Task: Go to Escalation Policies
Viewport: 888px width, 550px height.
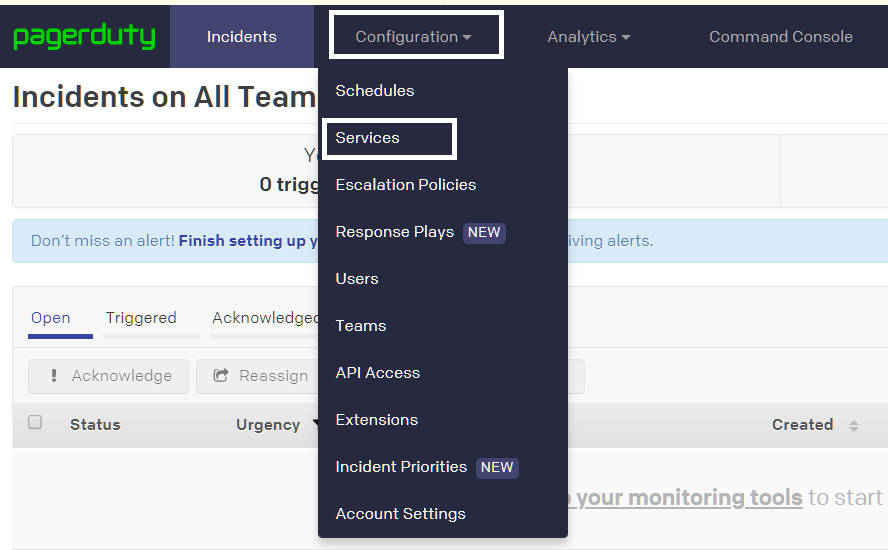Action: pos(406,185)
